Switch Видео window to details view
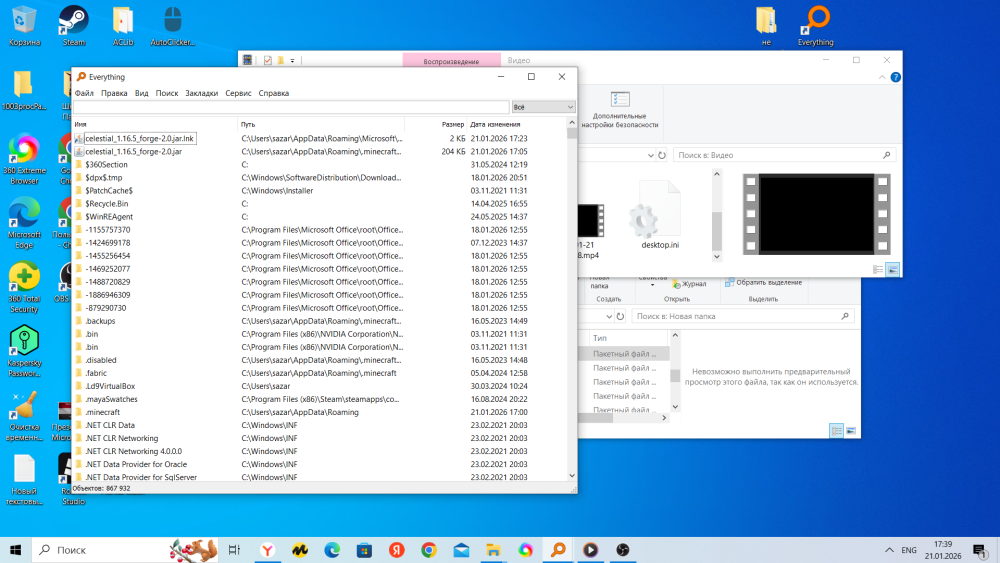 coord(878,270)
